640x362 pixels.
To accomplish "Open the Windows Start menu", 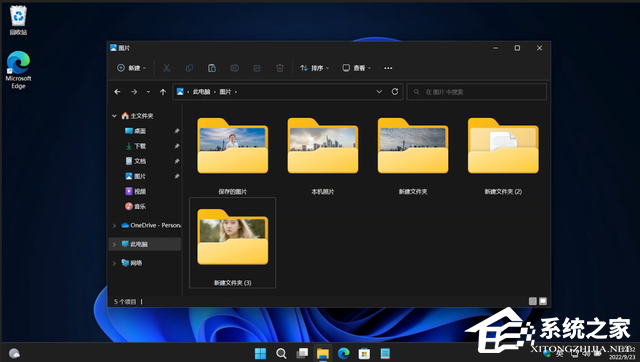I will coord(260,353).
